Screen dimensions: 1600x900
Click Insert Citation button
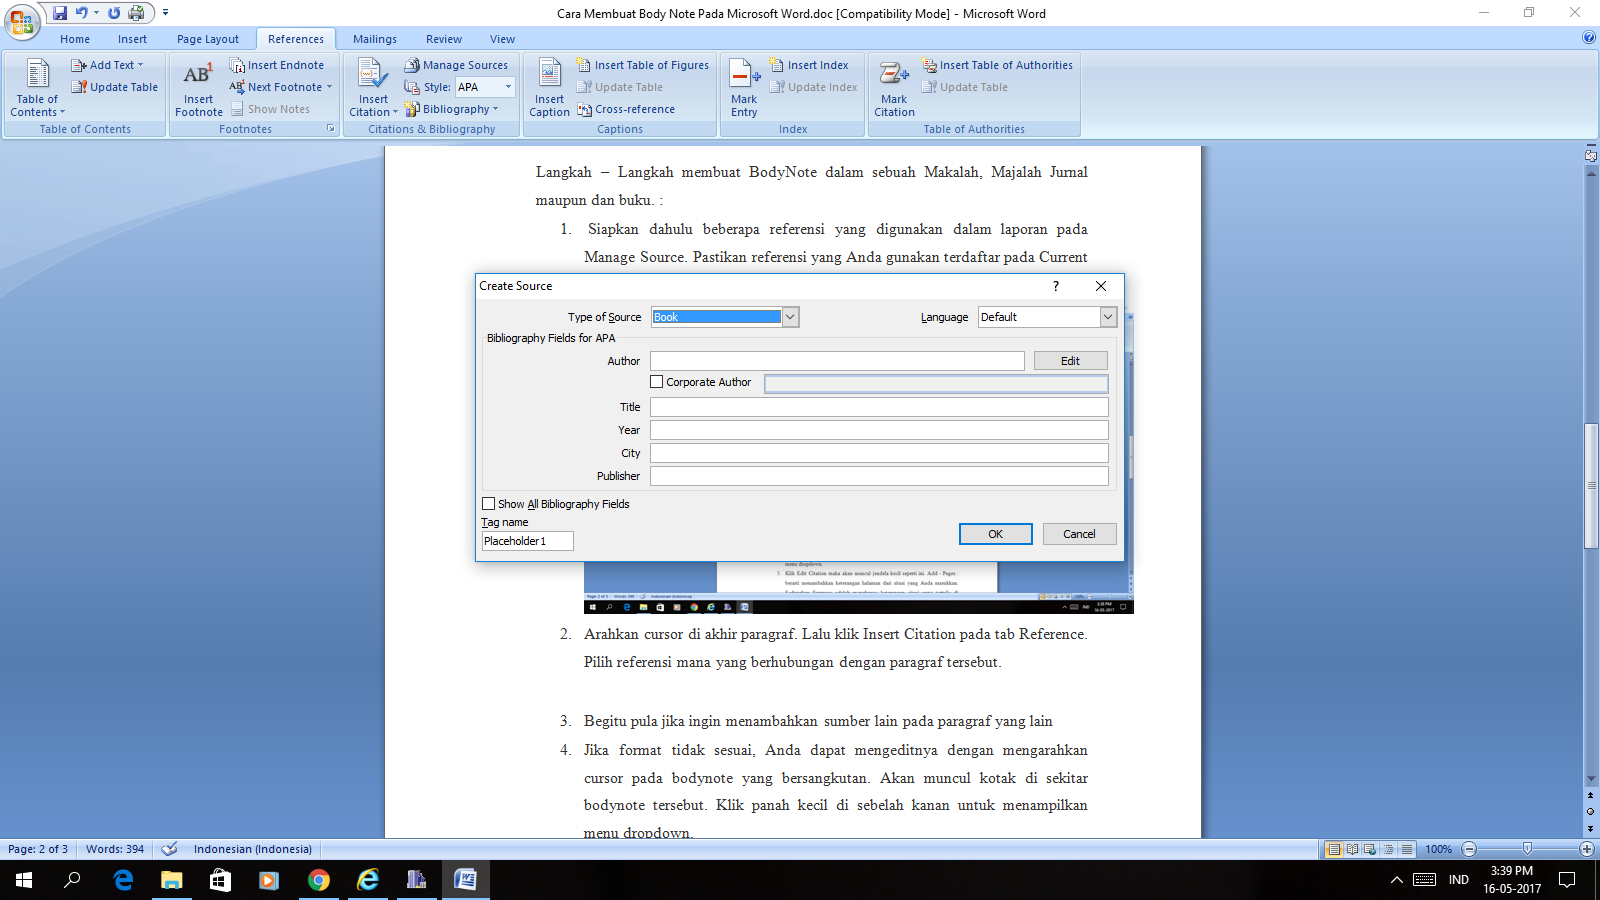tap(373, 88)
